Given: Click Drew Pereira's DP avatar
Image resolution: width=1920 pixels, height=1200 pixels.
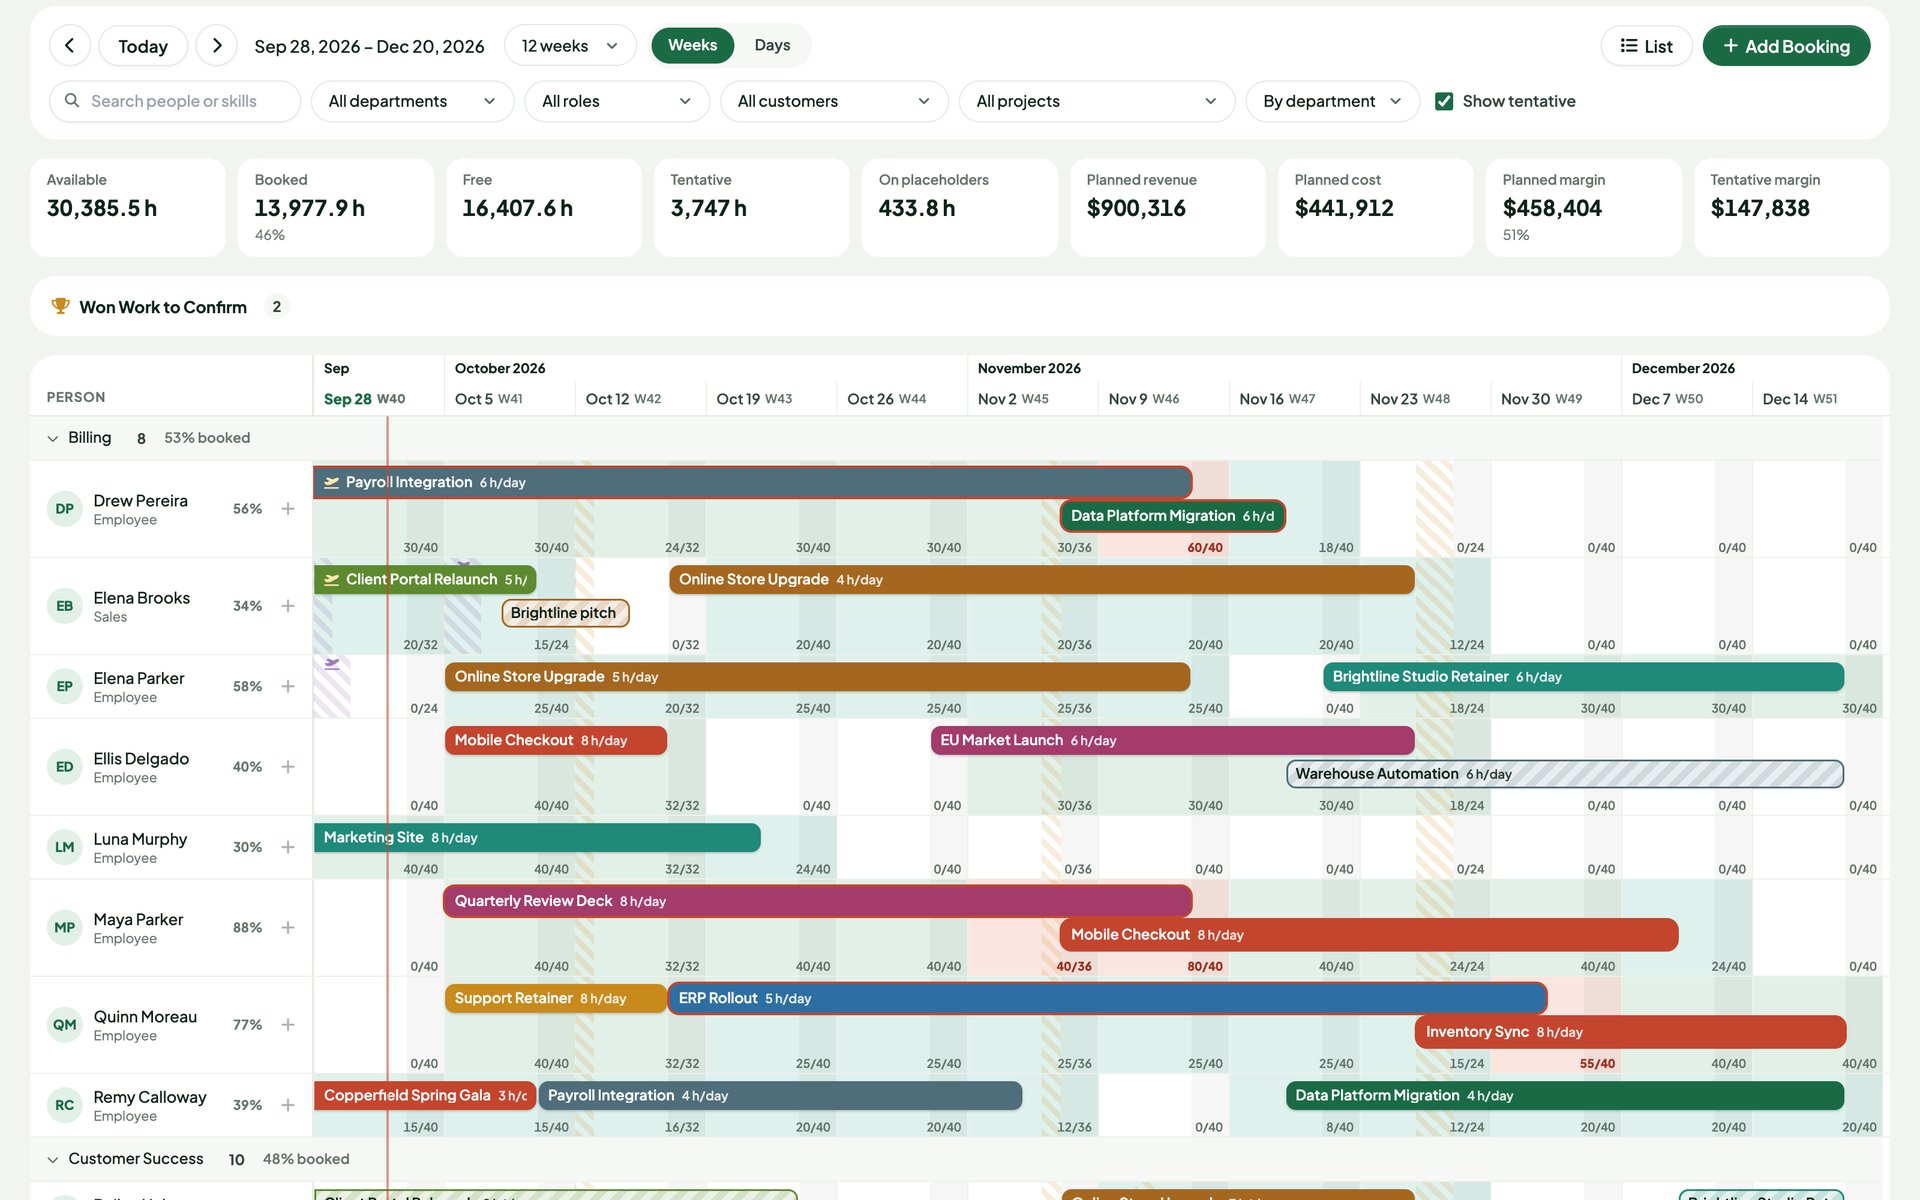Looking at the screenshot, I should (65, 509).
